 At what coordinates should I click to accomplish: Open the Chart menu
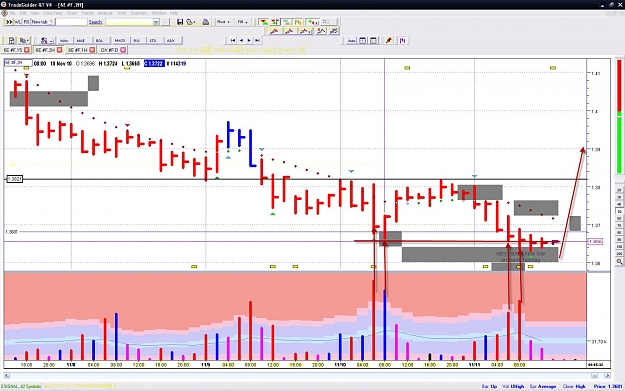[72, 13]
